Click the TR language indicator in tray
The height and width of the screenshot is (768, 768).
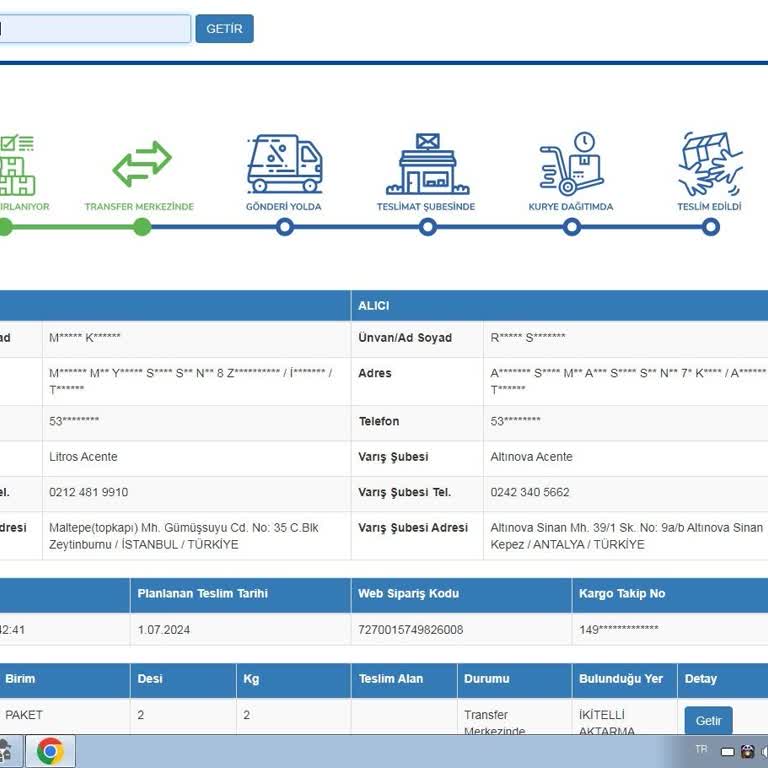pos(701,749)
